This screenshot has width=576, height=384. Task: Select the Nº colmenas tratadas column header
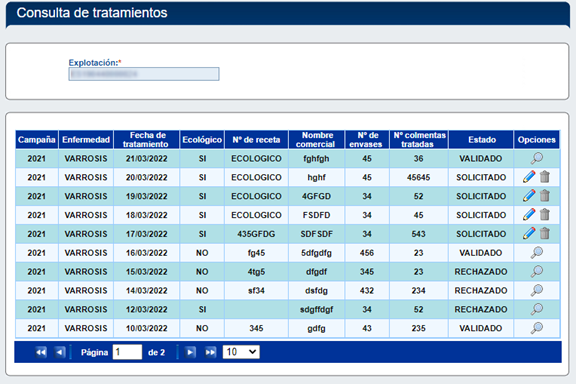tap(419, 140)
